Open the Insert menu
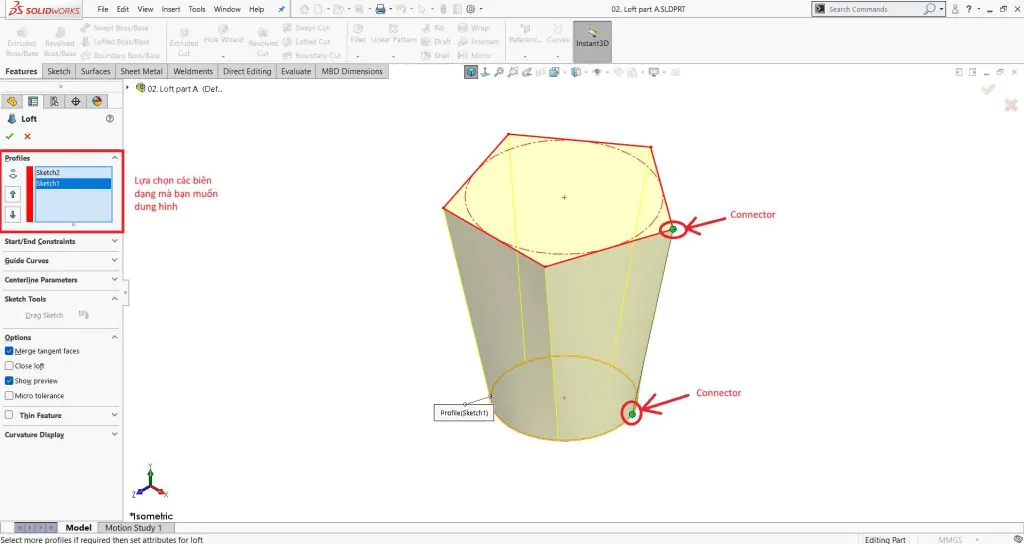 (x=171, y=9)
